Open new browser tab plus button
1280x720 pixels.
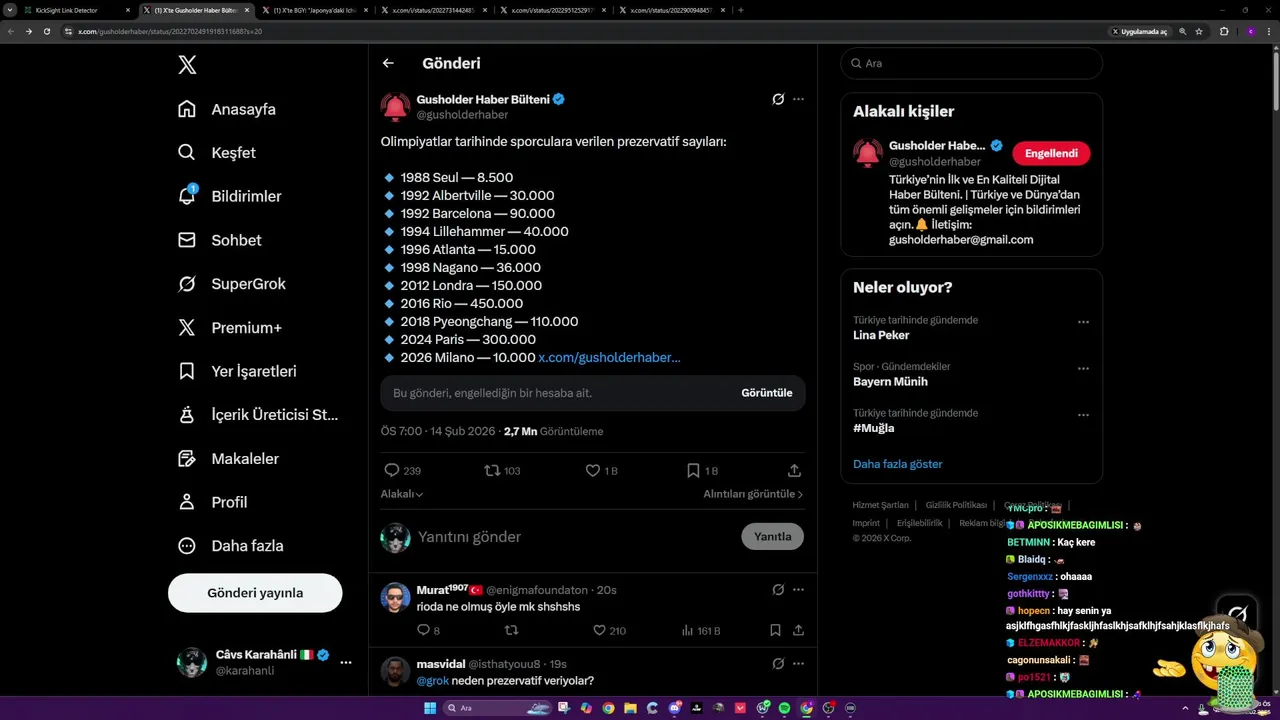(740, 10)
